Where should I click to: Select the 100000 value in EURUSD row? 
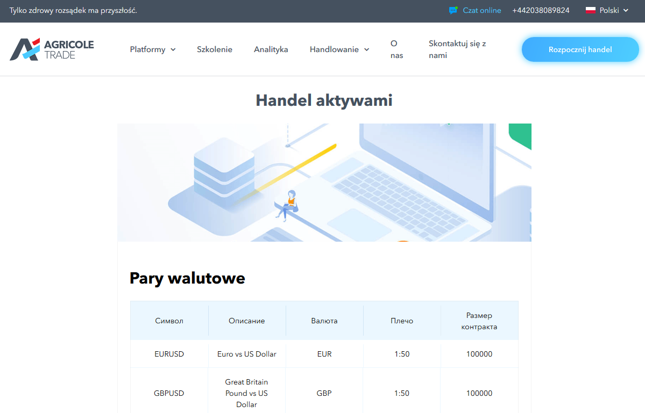coord(479,354)
